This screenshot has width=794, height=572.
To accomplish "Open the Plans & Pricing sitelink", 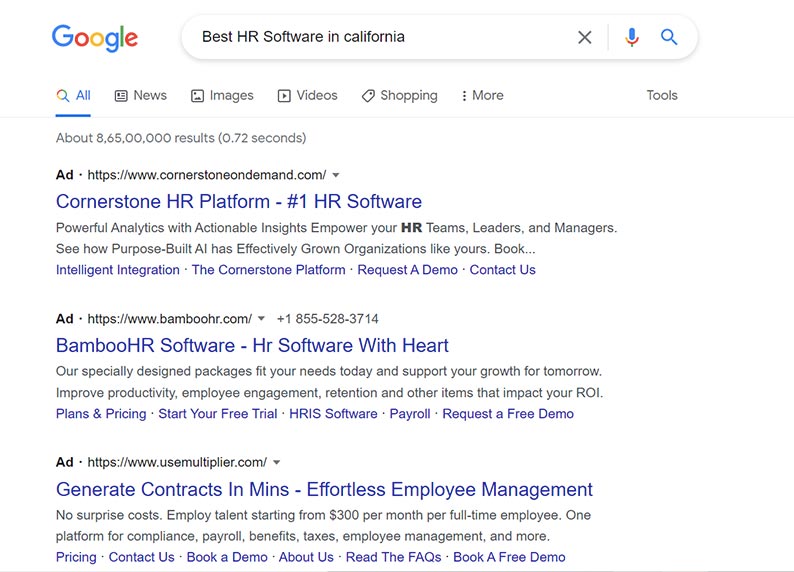I will click(x=101, y=414).
